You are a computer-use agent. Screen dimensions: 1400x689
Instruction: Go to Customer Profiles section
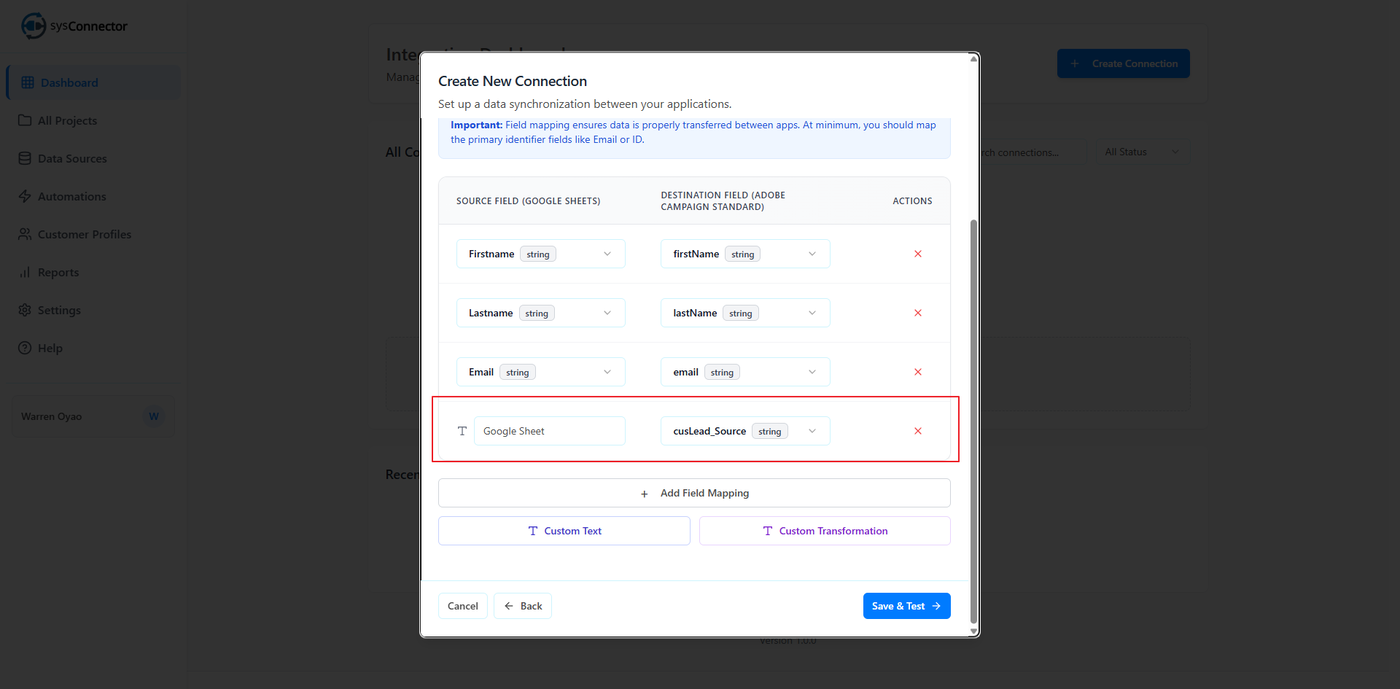(84, 235)
